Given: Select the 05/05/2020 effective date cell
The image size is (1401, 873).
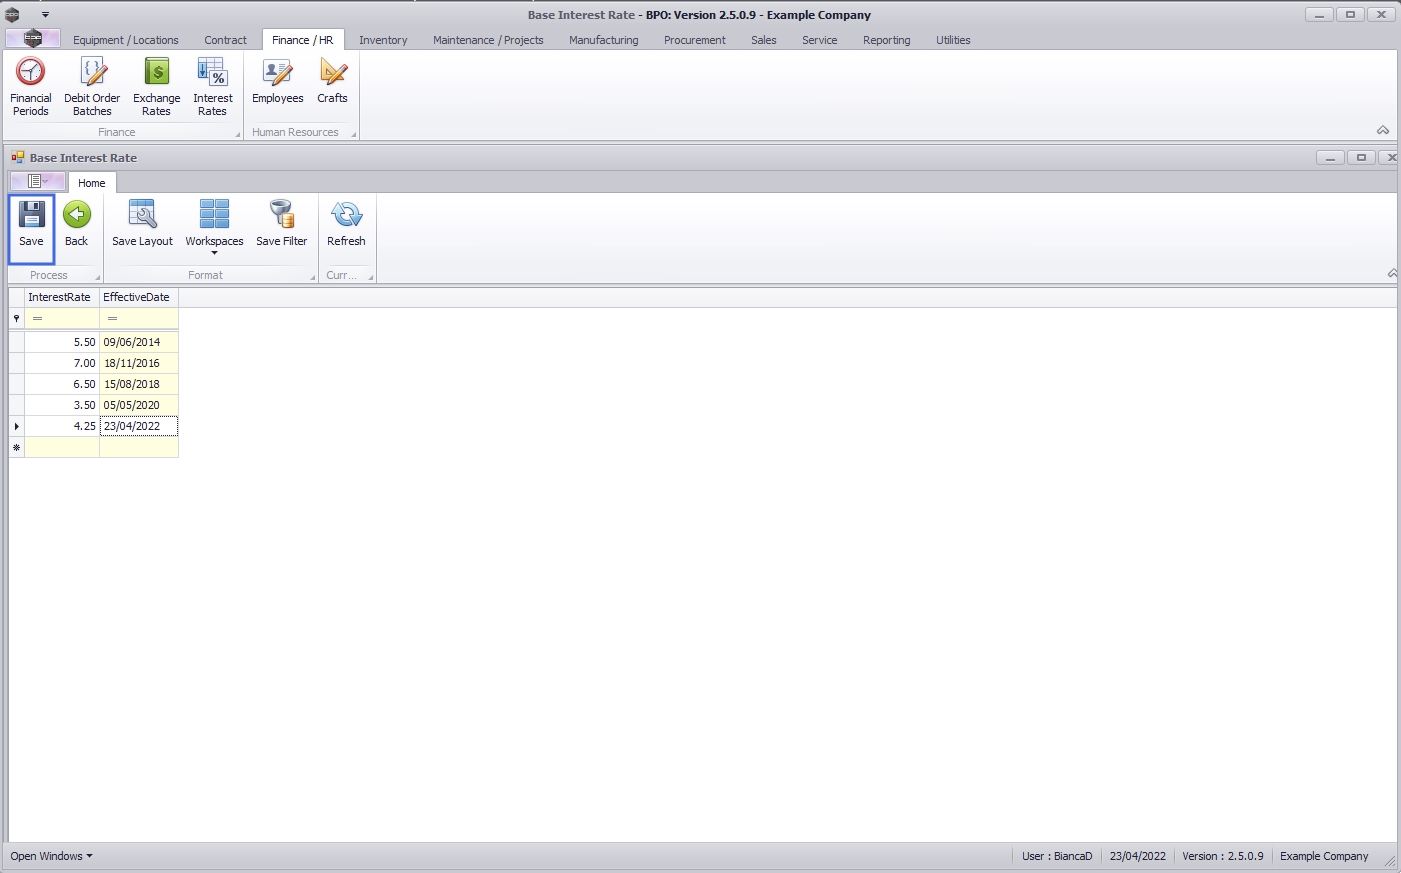Looking at the screenshot, I should (139, 405).
